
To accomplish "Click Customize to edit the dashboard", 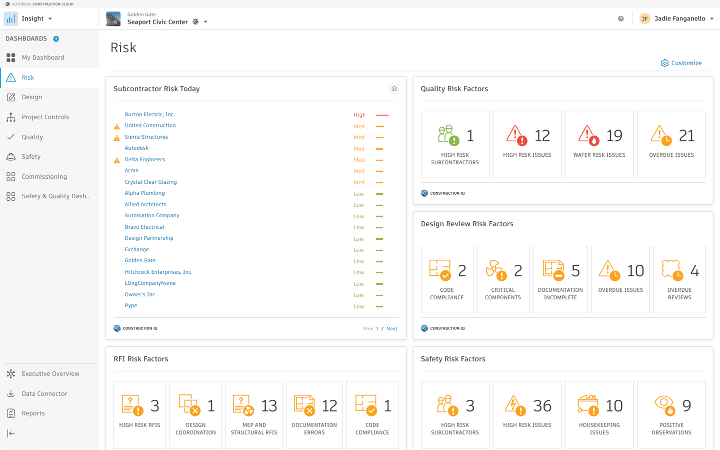I will (681, 63).
